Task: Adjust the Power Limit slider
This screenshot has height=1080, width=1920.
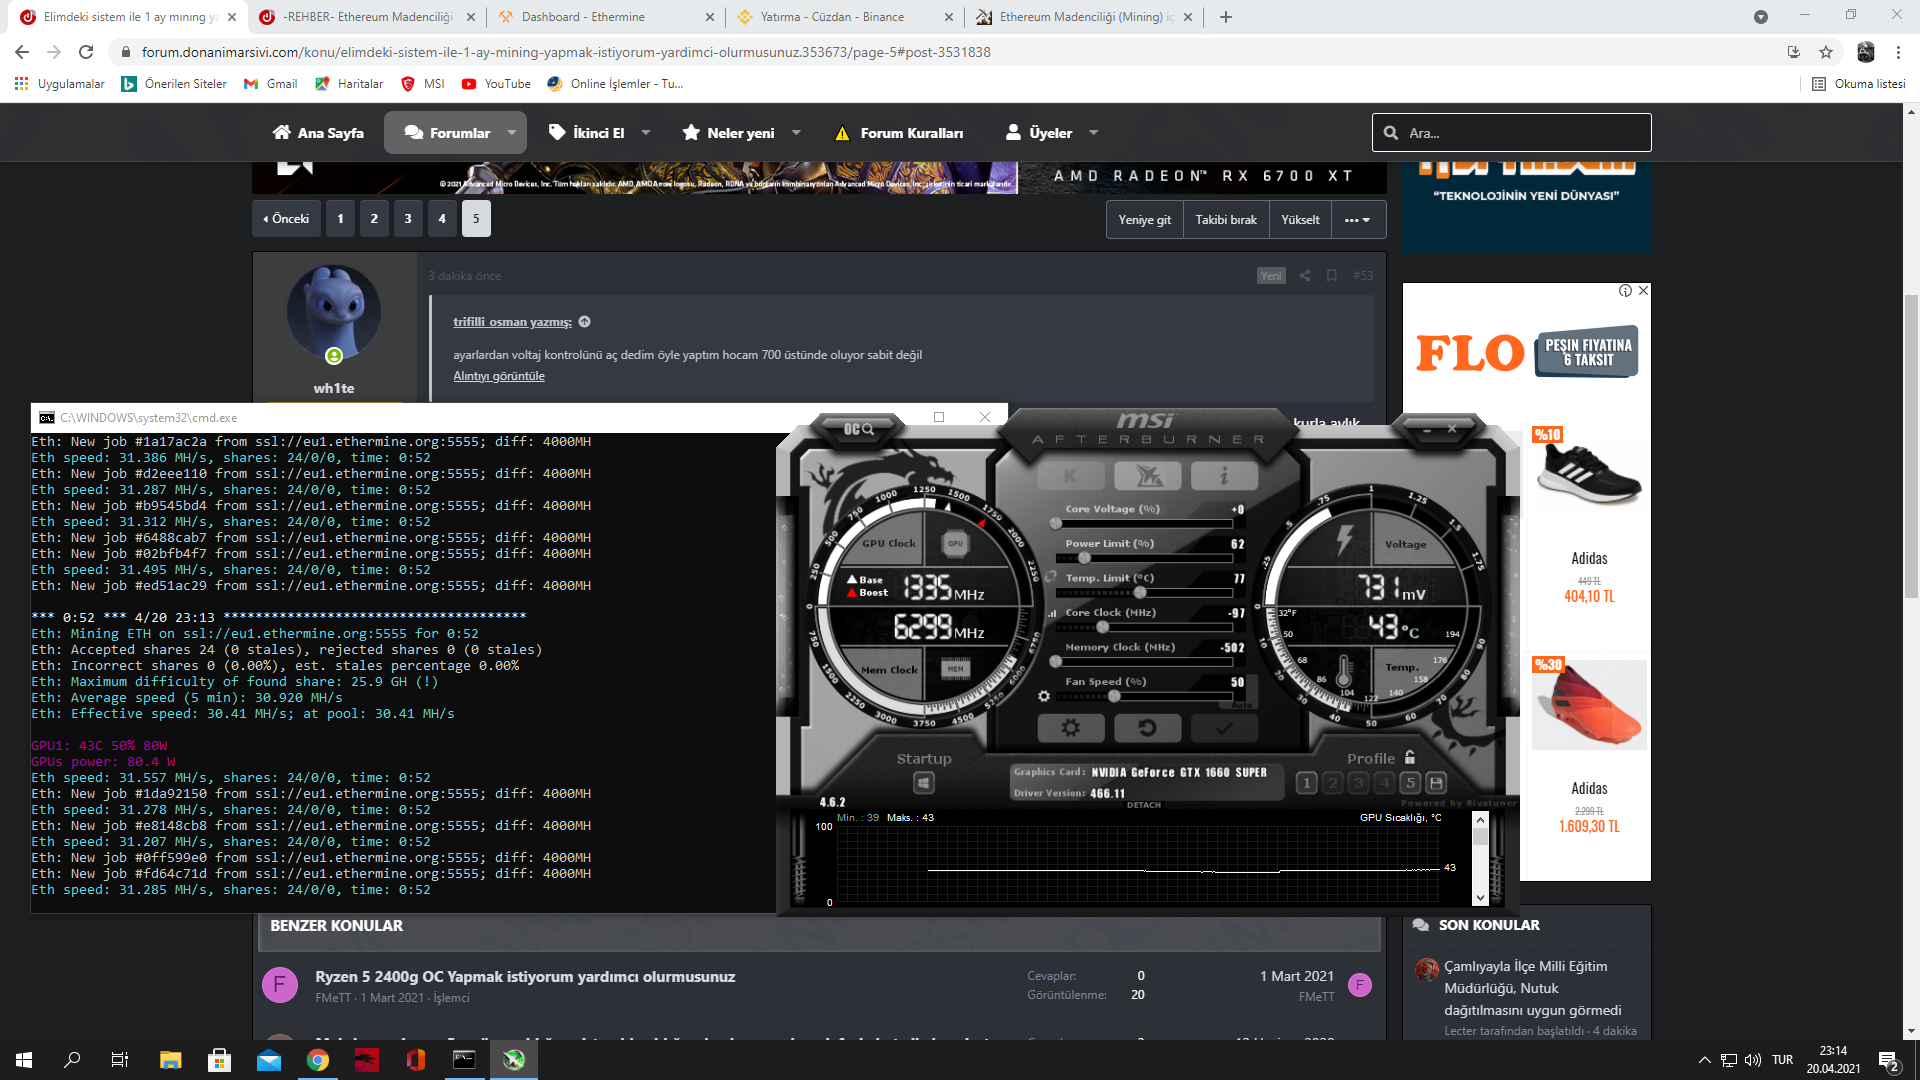Action: [1143, 558]
